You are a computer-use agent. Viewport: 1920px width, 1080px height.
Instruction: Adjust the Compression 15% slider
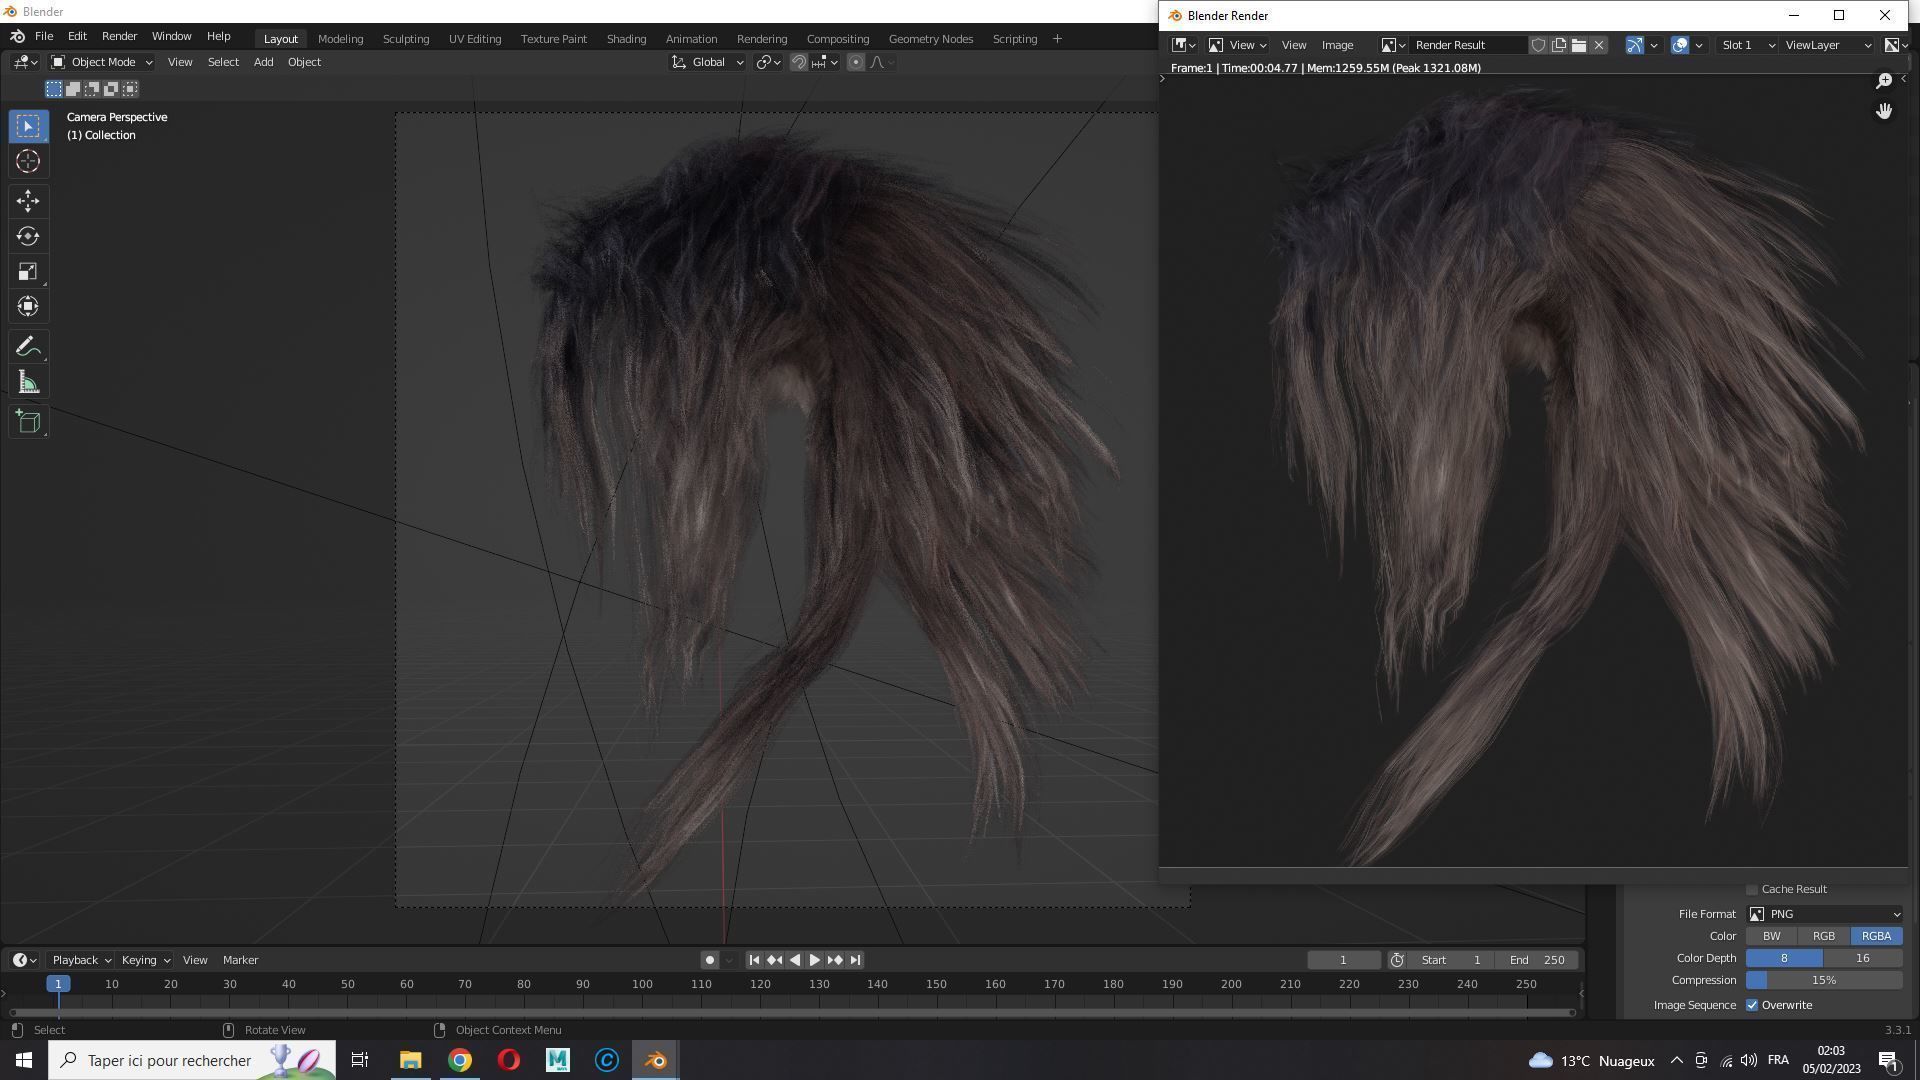(1824, 980)
